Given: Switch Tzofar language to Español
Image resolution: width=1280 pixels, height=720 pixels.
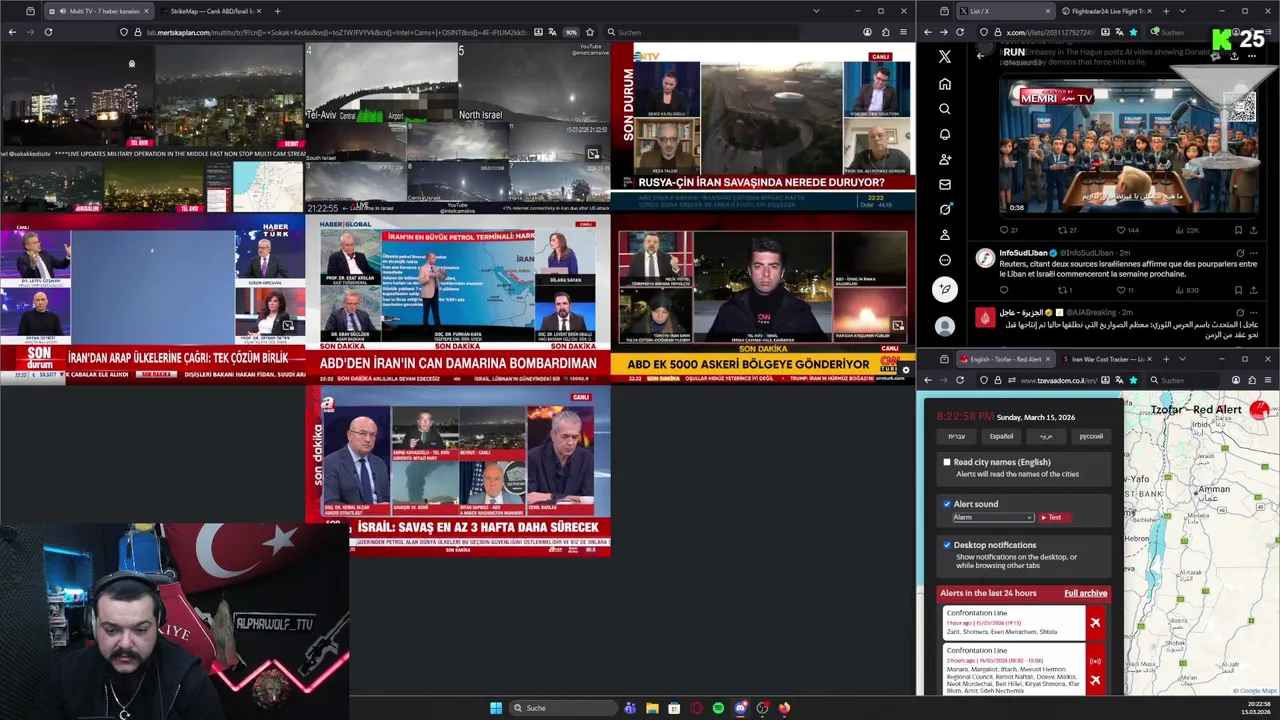Looking at the screenshot, I should (1001, 436).
